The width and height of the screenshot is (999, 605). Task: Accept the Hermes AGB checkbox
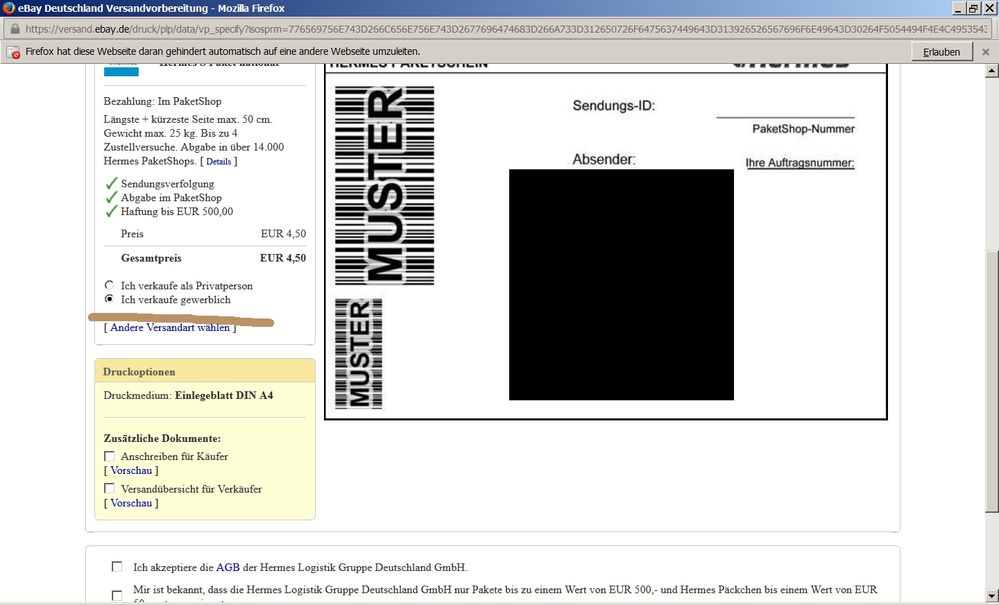[118, 567]
